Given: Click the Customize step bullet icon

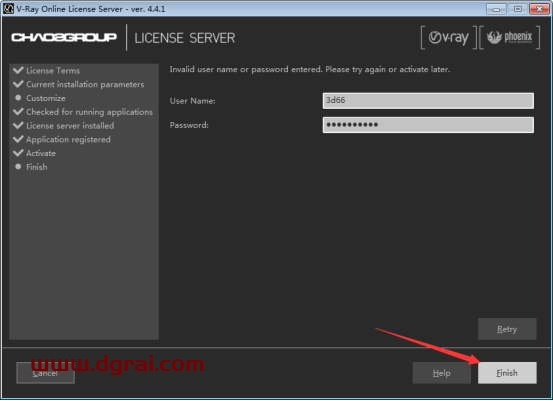Looking at the screenshot, I should (x=18, y=98).
